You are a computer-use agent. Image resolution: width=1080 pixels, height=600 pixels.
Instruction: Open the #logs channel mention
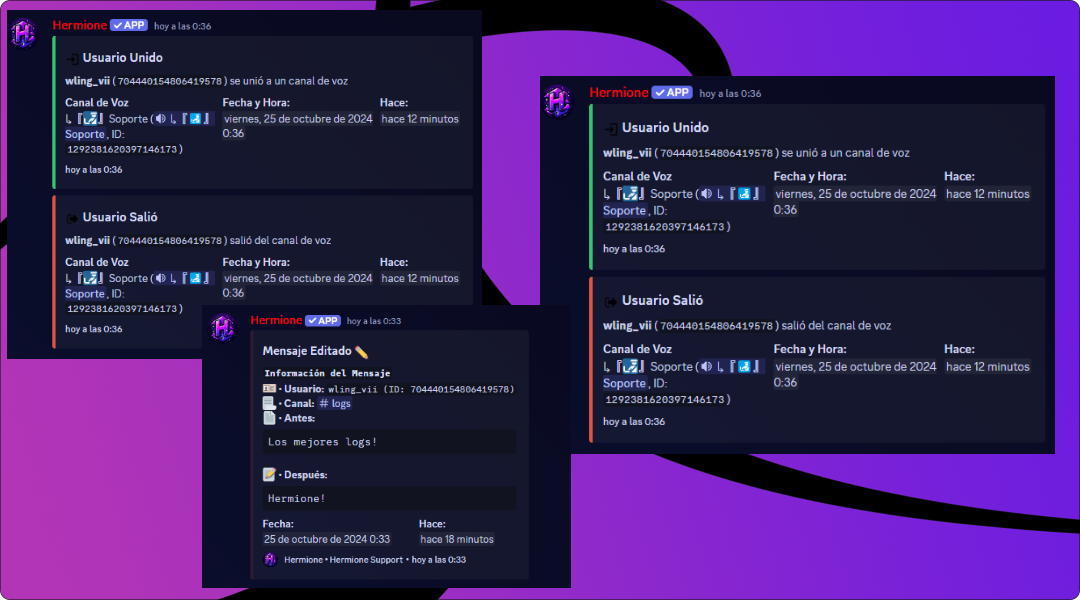pos(335,404)
